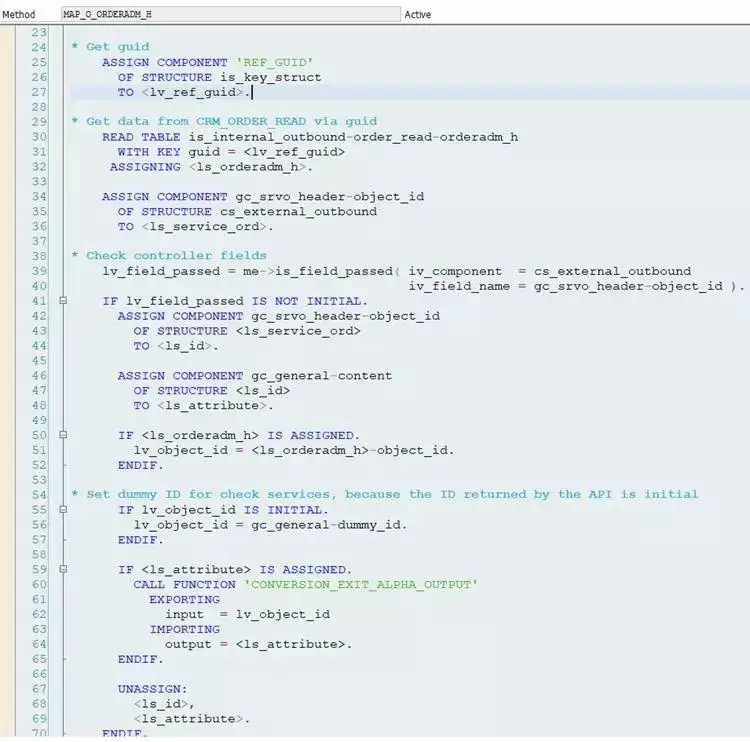Click line number 24 in the gutter
Viewport: 750px width, 742px height.
[x=39, y=47]
